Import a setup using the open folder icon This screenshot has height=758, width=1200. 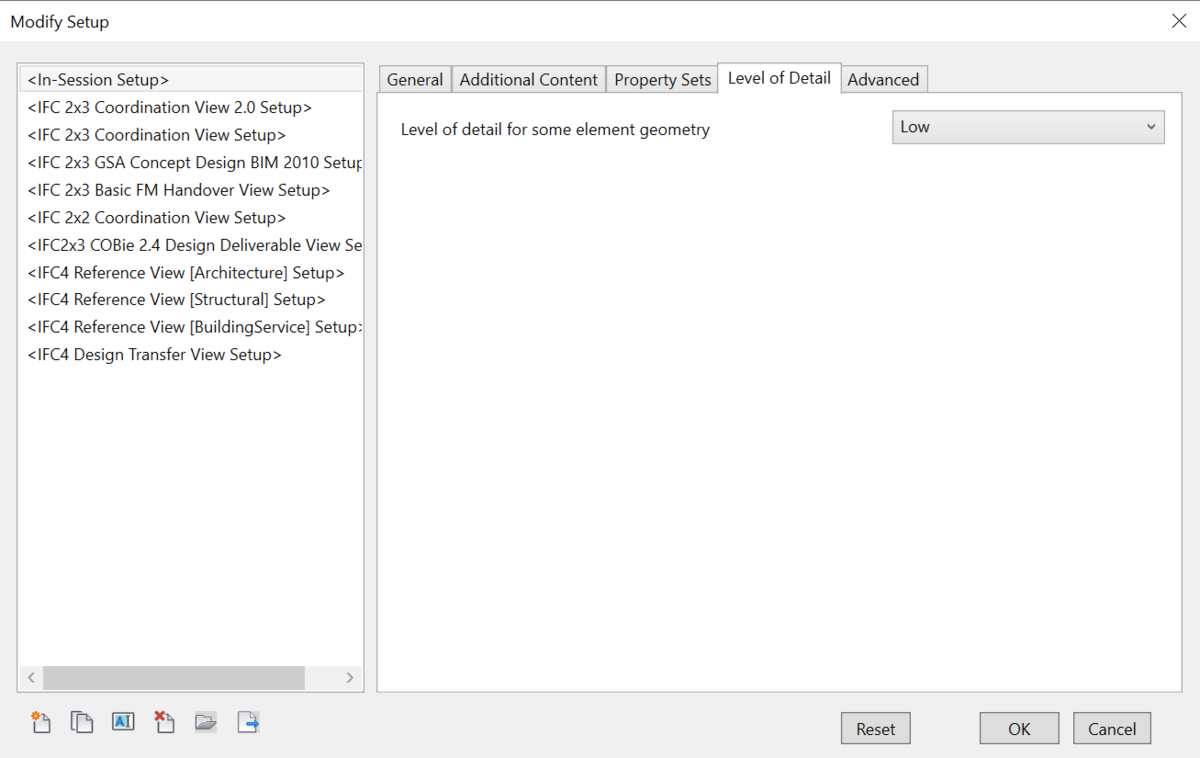[206, 722]
